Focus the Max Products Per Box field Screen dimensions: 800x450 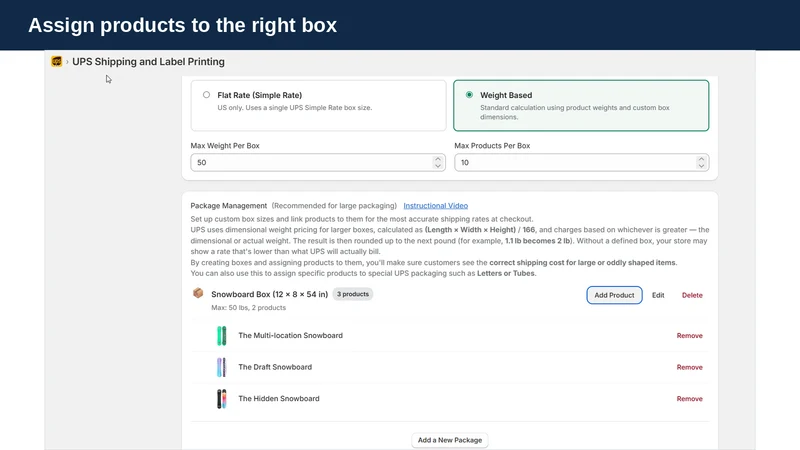point(582,162)
